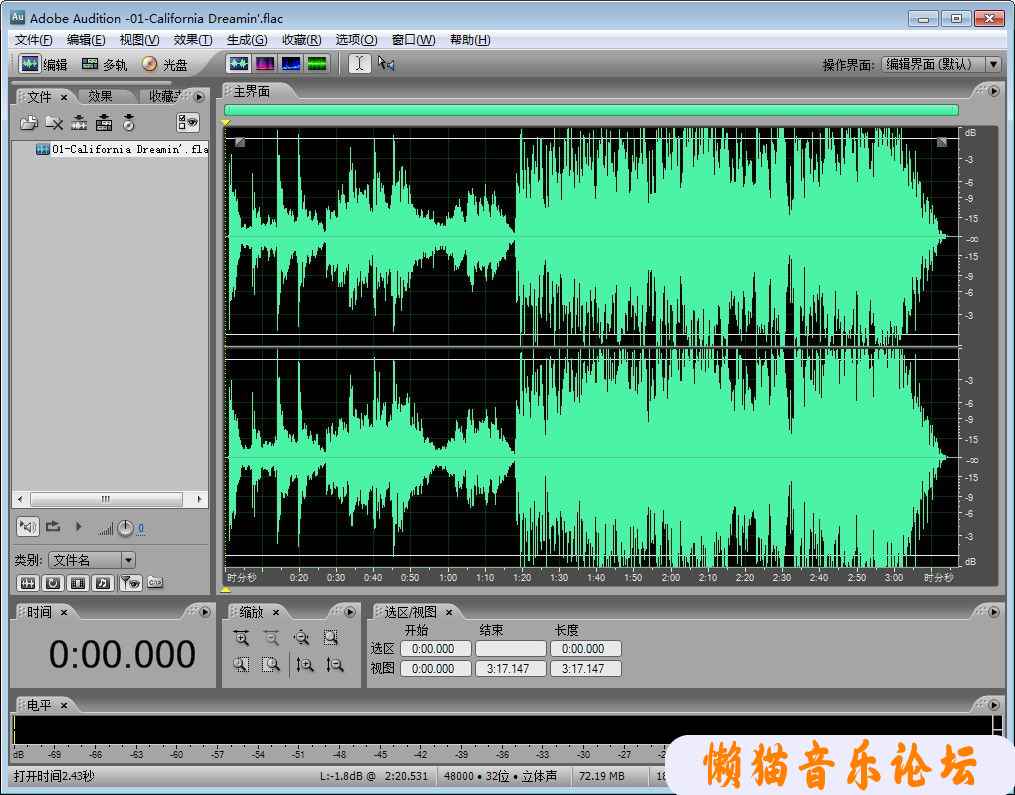1015x795 pixels.
Task: Open the Files panel options menu arrow
Action: tap(199, 97)
